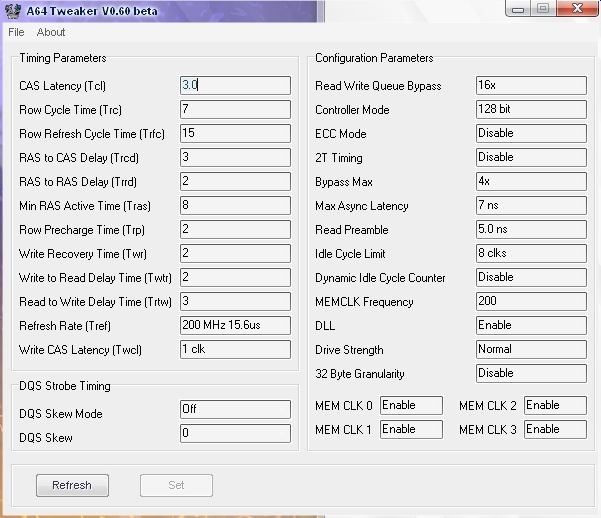Image resolution: width=601 pixels, height=518 pixels.
Task: Click the 'MEMCLK Frequency' label
Action: (x=364, y=302)
